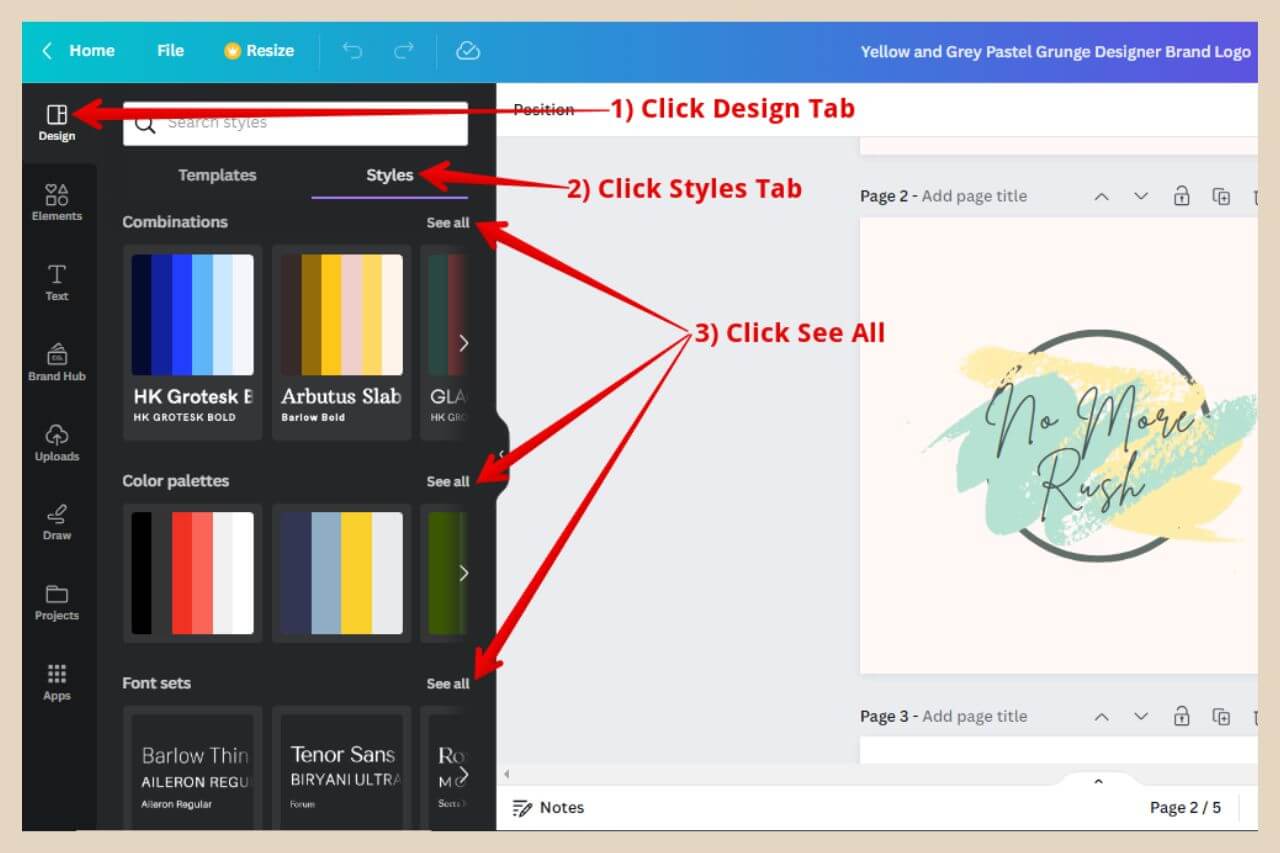Apply the HK Grotesk blue combination
Viewport: 1280px width, 853px height.
[x=192, y=342]
